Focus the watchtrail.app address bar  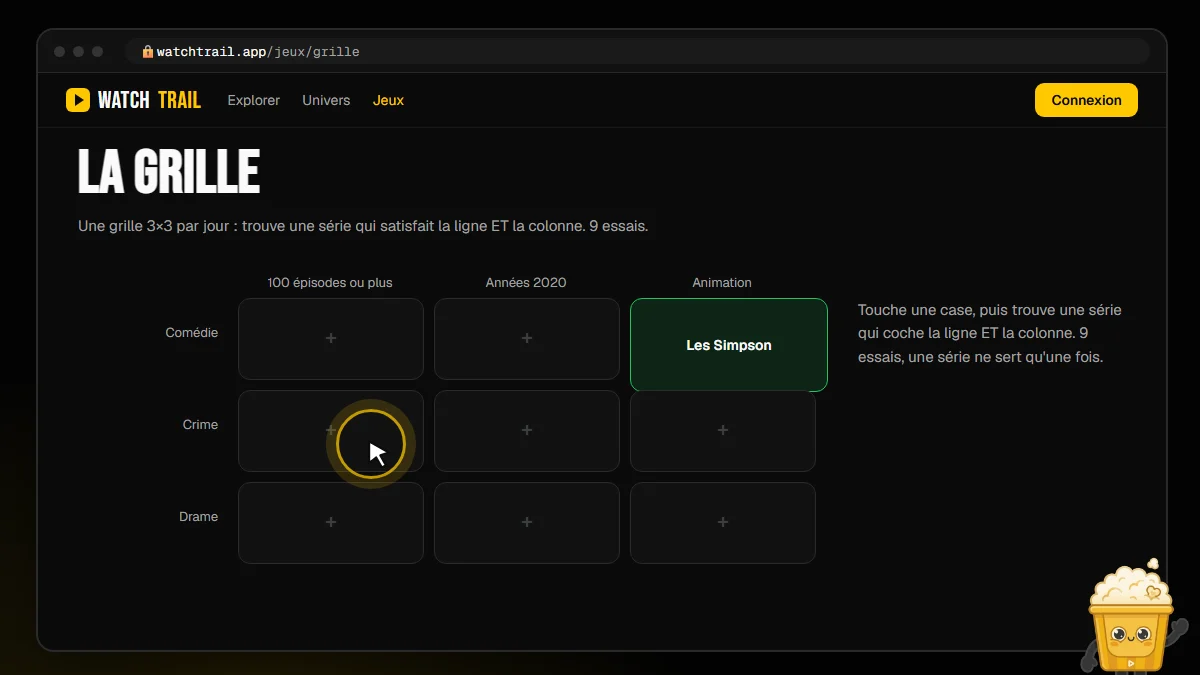(638, 51)
